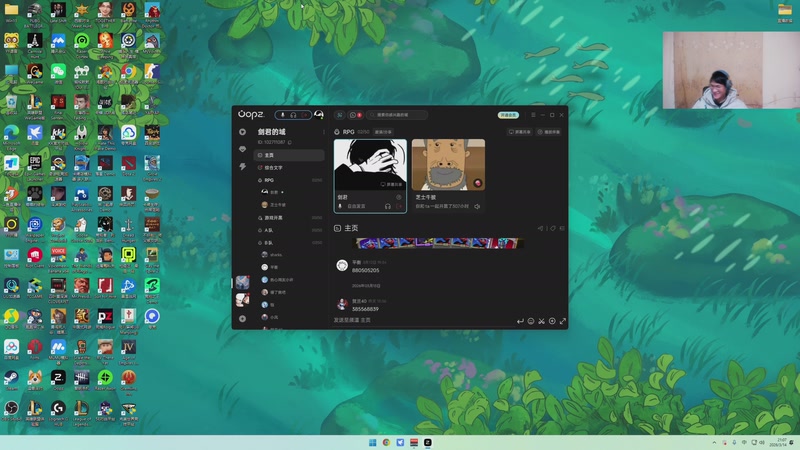The width and height of the screenshot is (800, 450).
Task: Select 综合文字 channel in sidebar
Action: click(x=289, y=167)
